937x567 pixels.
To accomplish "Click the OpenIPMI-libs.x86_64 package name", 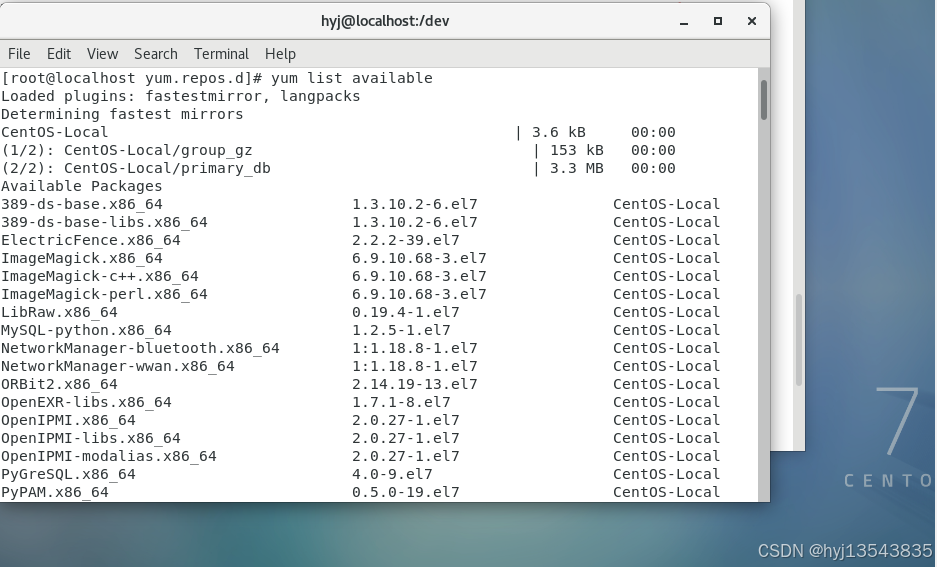I will pyautogui.click(x=91, y=438).
